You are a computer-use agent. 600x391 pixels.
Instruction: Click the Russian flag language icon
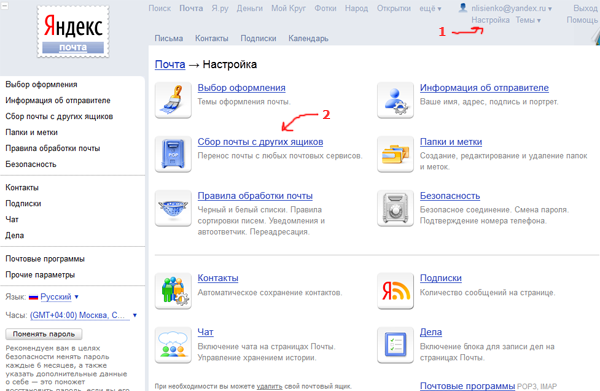click(34, 297)
